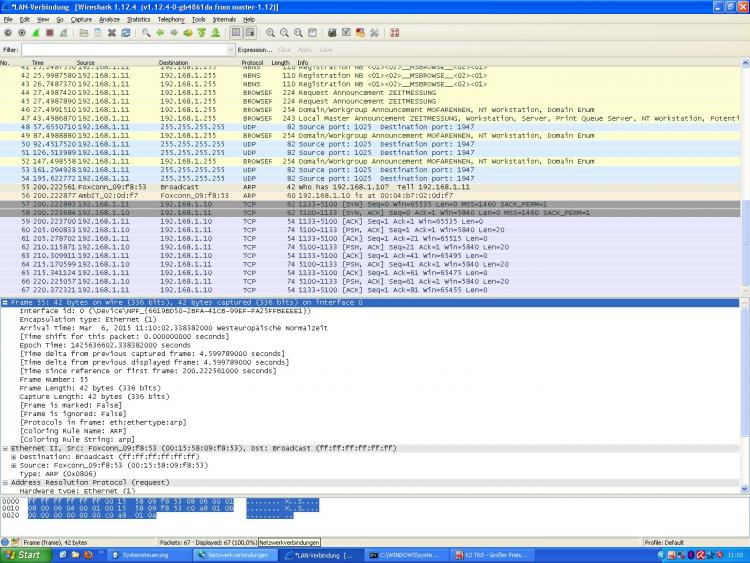
Task: Reload this capture file icon
Action: (125, 33)
